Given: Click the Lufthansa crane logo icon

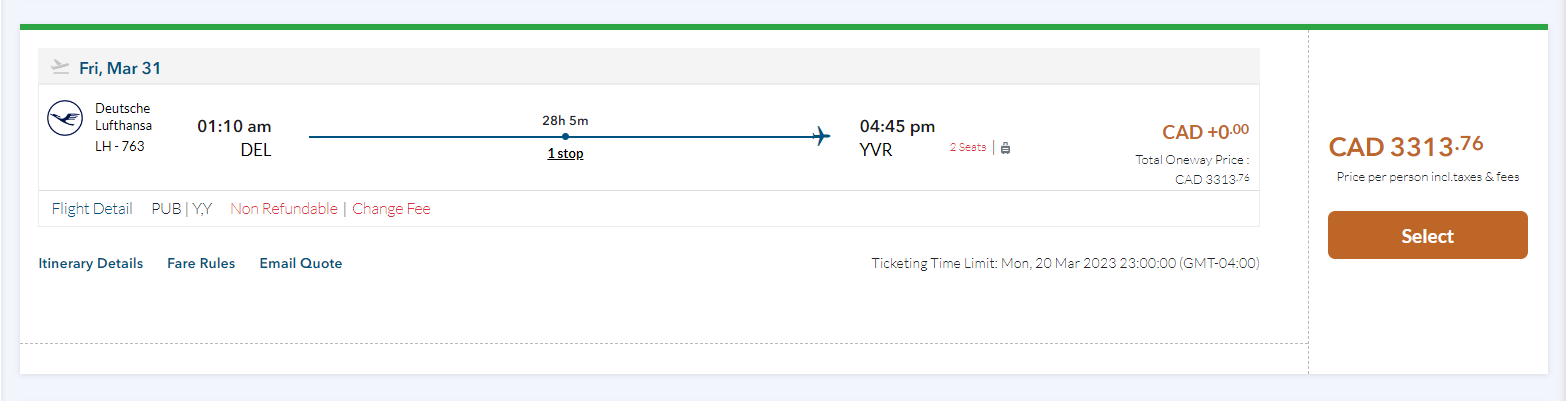Looking at the screenshot, I should [65, 120].
